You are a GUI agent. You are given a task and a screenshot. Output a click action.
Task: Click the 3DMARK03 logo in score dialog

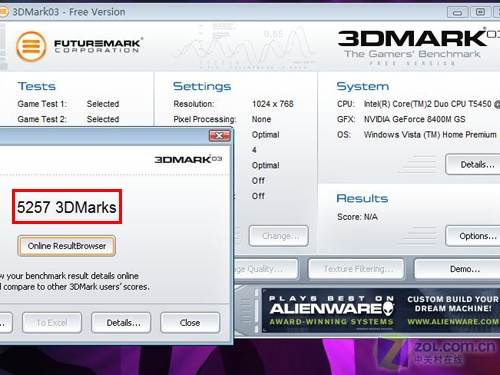click(x=188, y=159)
